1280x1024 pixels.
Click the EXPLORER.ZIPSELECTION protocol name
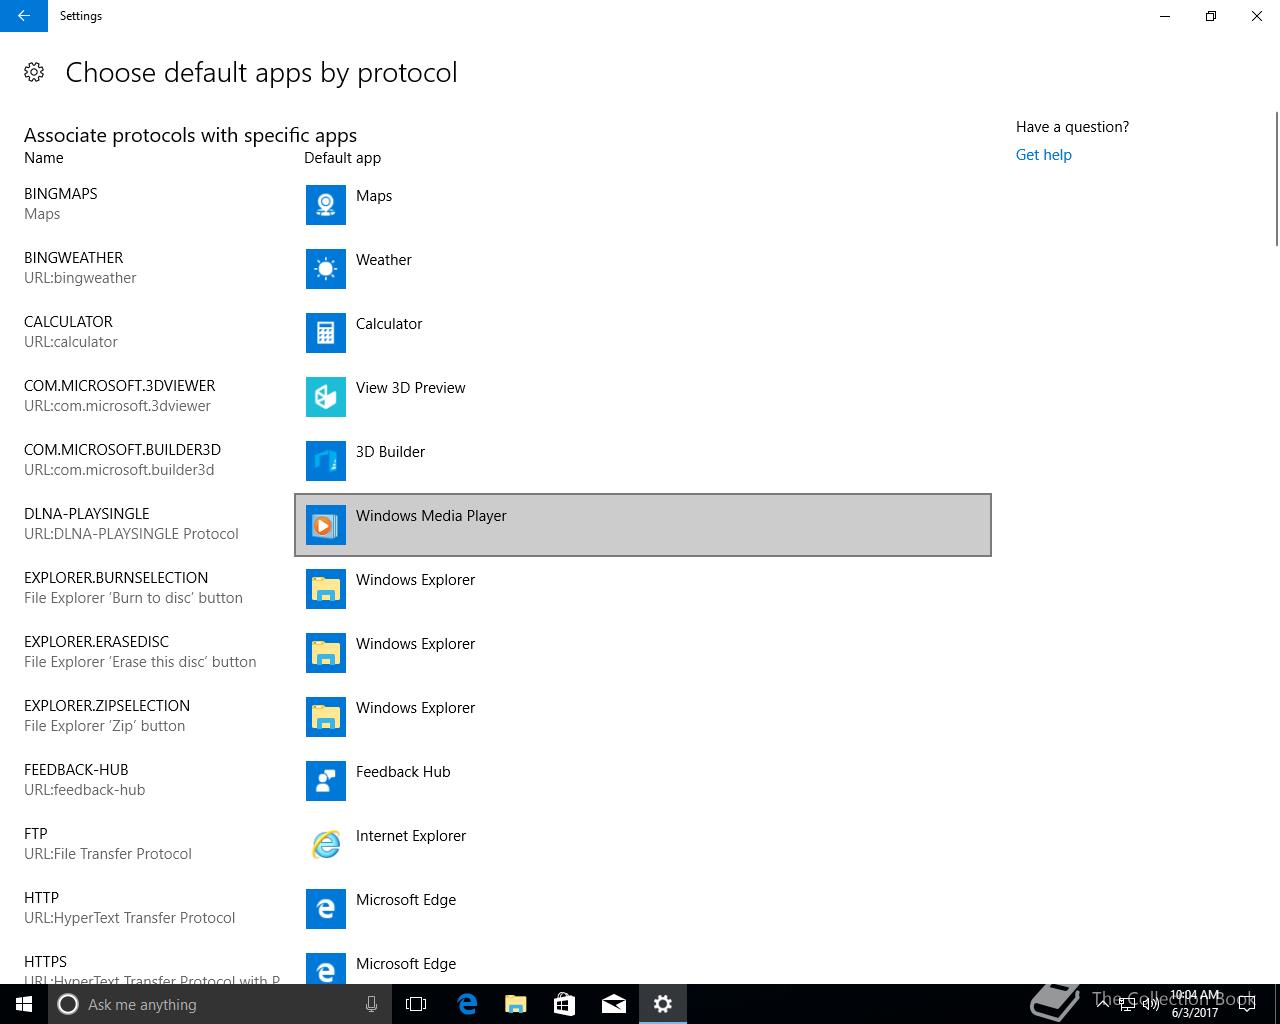[x=107, y=706]
